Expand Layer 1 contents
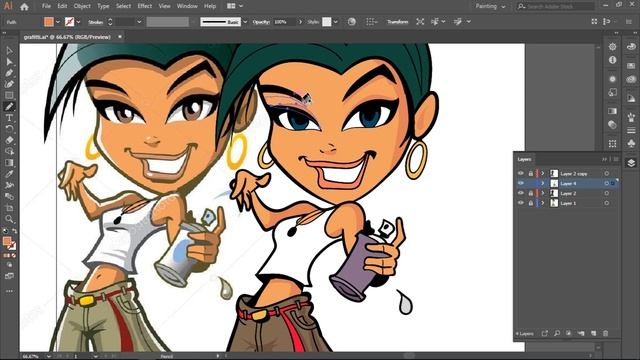 (543, 203)
